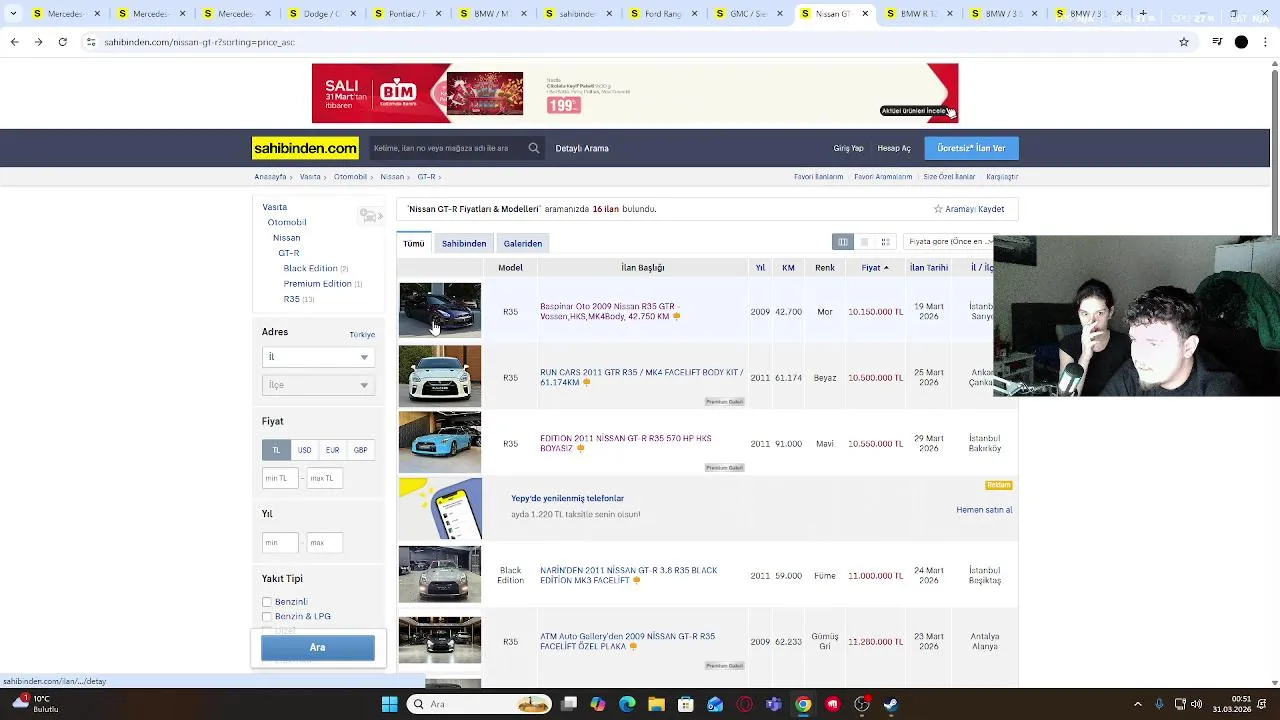This screenshot has height=720, width=1280.
Task: Open File Explorer from the taskbar
Action: pos(656,704)
